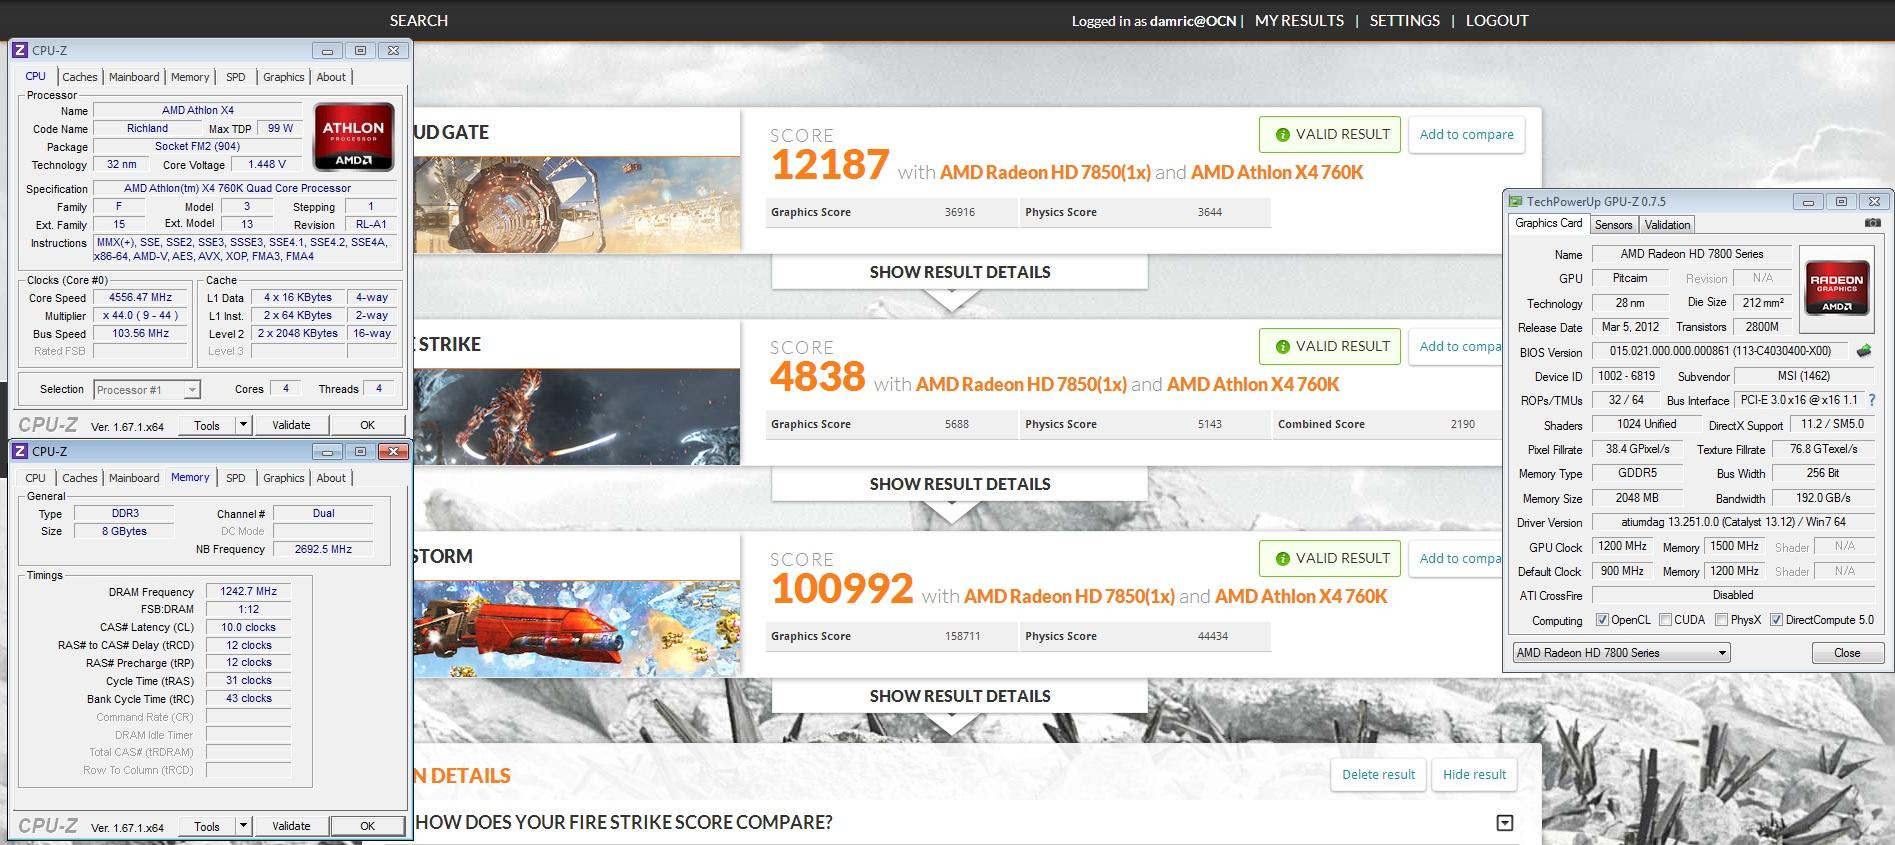This screenshot has height=845, width=1895.
Task: Click Close button in GPU-Z
Action: [1847, 653]
